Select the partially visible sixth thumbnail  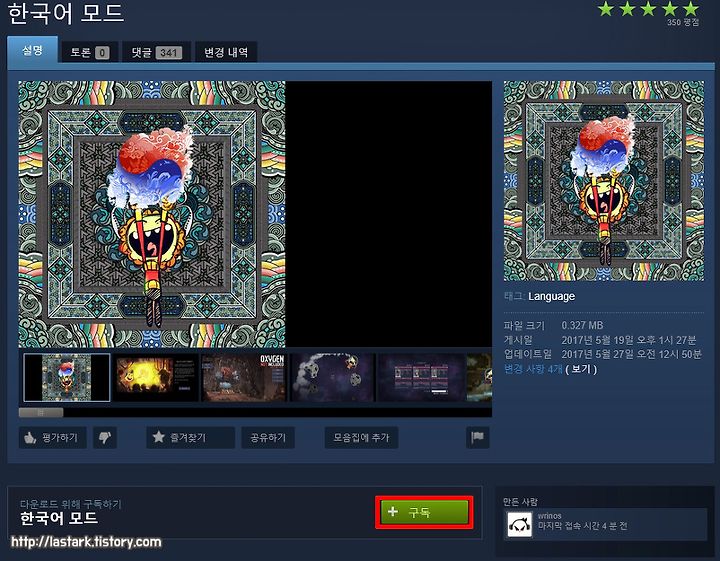[479, 377]
